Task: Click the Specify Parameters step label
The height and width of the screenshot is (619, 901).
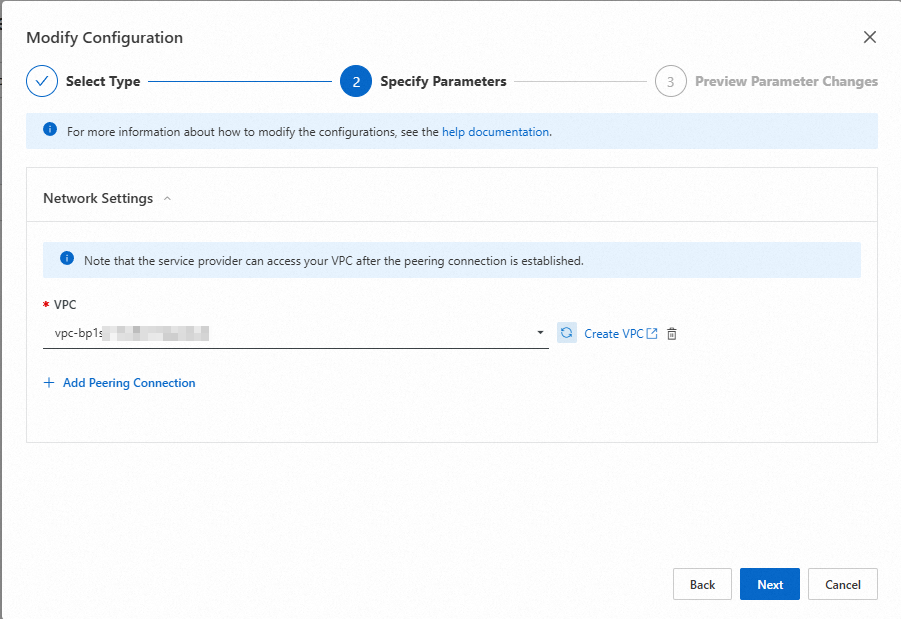Action: tap(443, 82)
